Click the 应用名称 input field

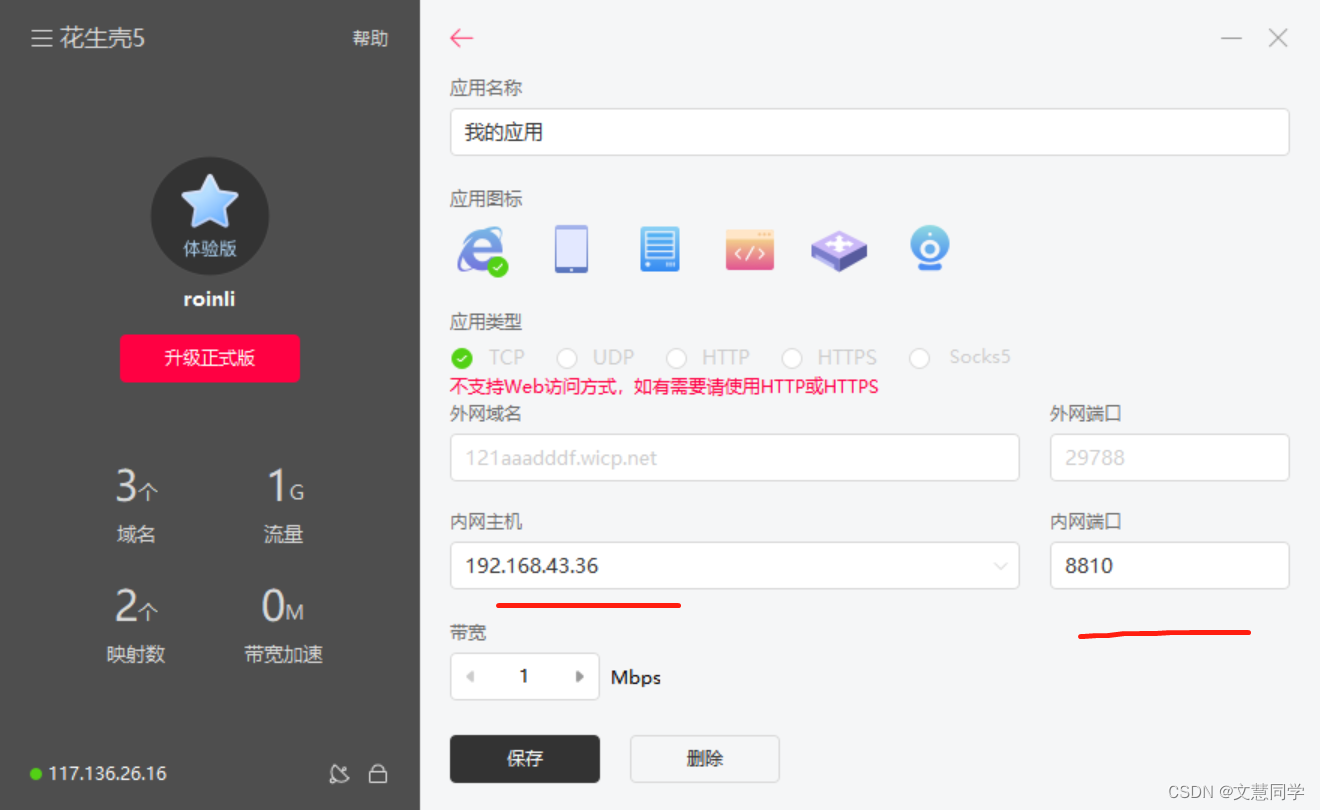coord(869,132)
